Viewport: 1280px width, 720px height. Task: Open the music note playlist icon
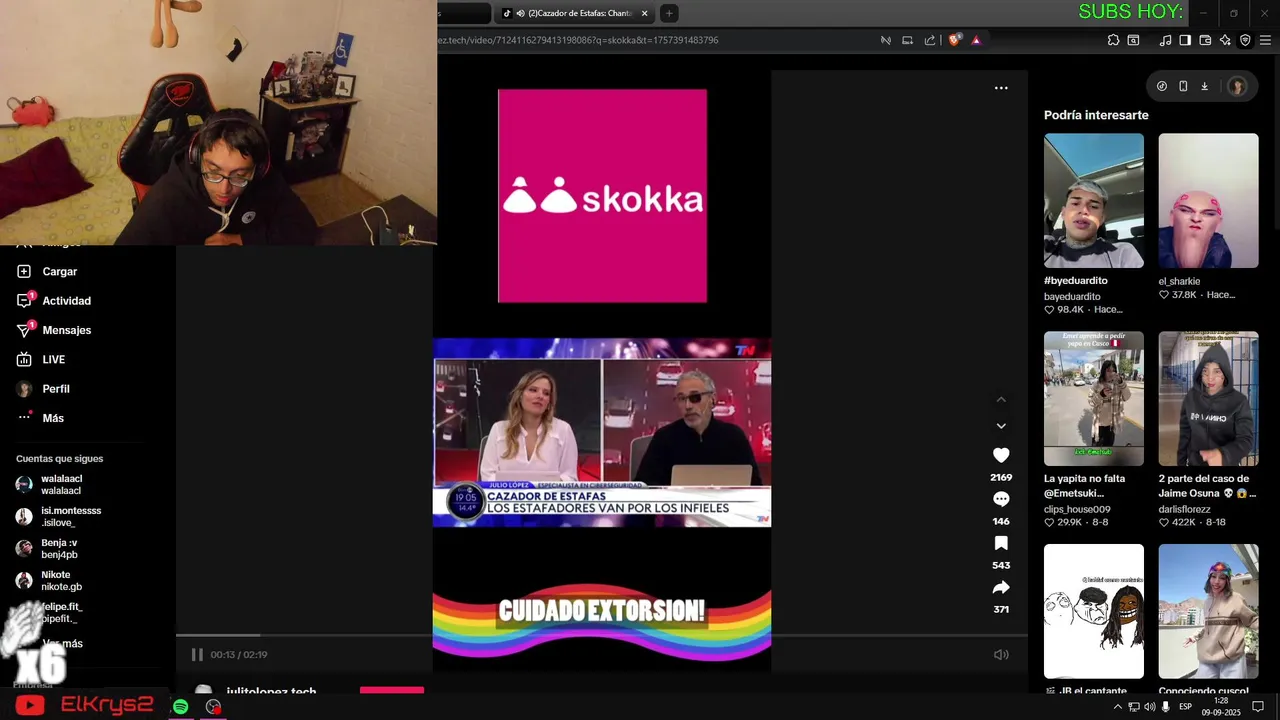pyautogui.click(x=1165, y=40)
